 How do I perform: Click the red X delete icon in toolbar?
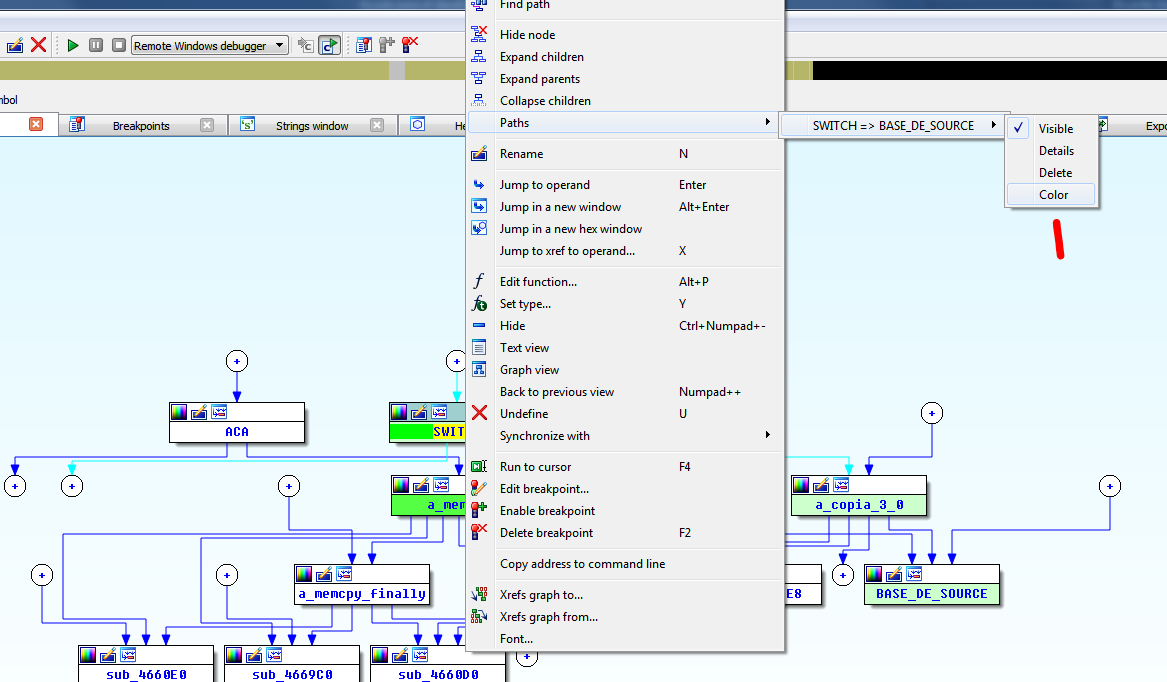[x=38, y=45]
